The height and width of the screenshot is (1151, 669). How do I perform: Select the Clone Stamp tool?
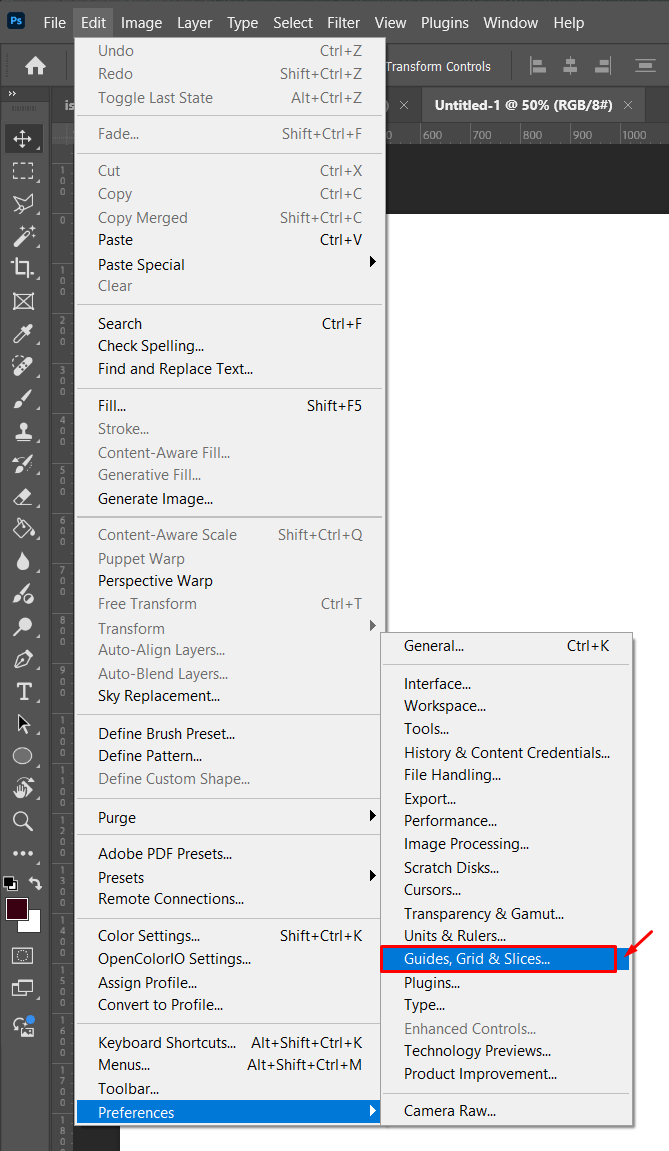tap(23, 432)
